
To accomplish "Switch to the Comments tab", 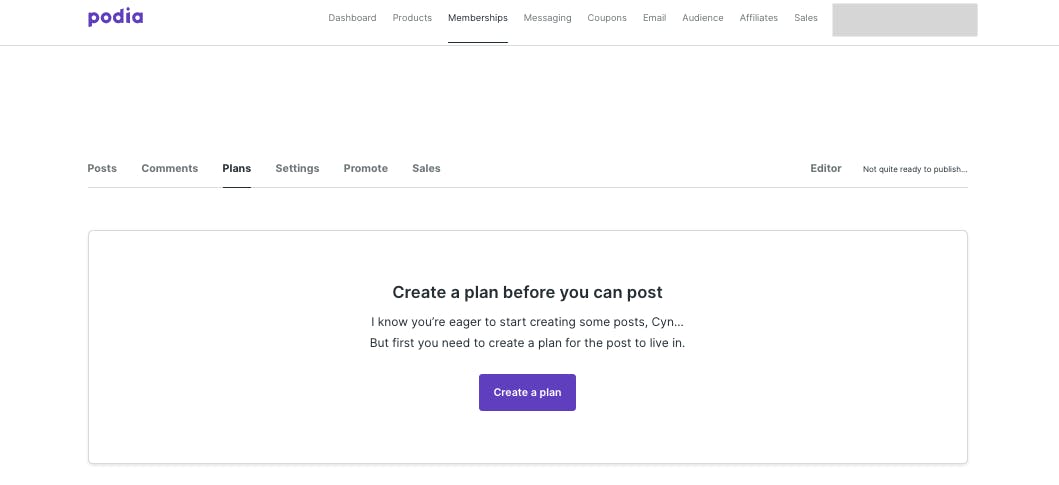I will (170, 168).
